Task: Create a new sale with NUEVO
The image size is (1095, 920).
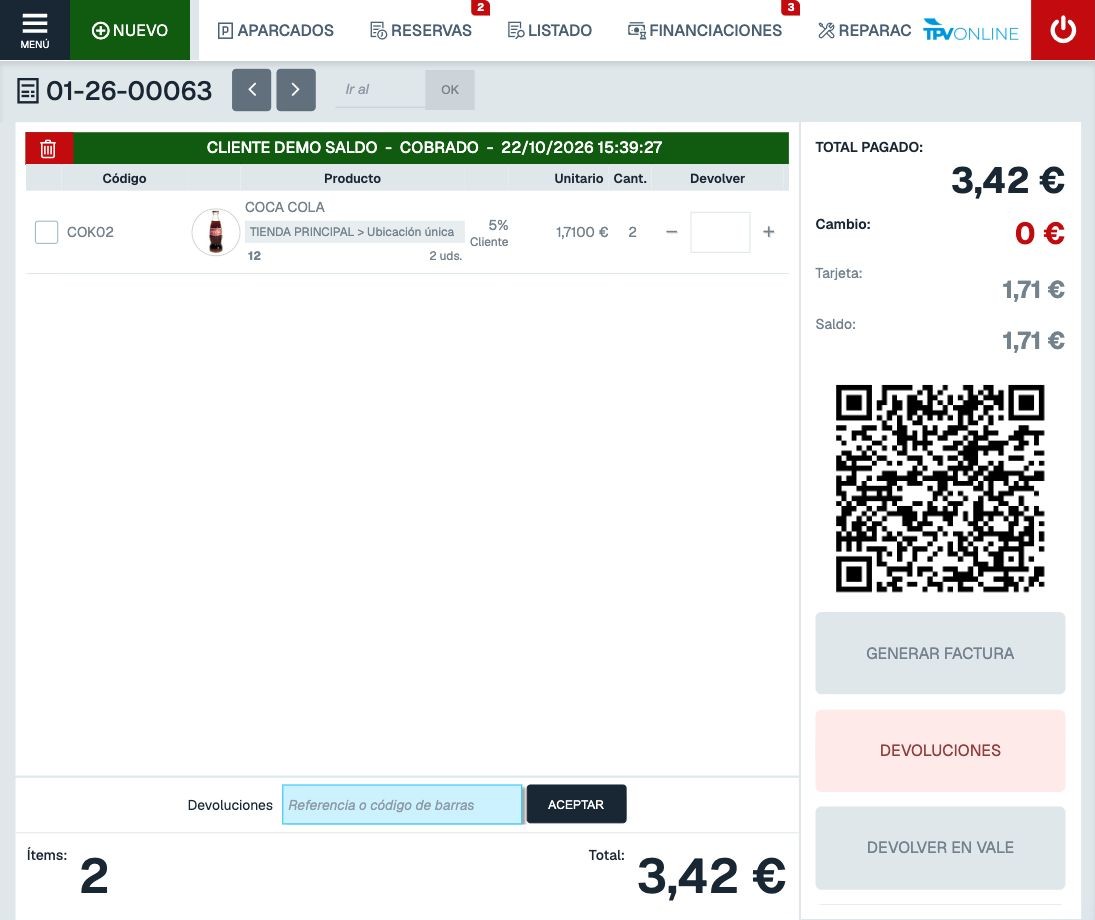Action: click(130, 30)
